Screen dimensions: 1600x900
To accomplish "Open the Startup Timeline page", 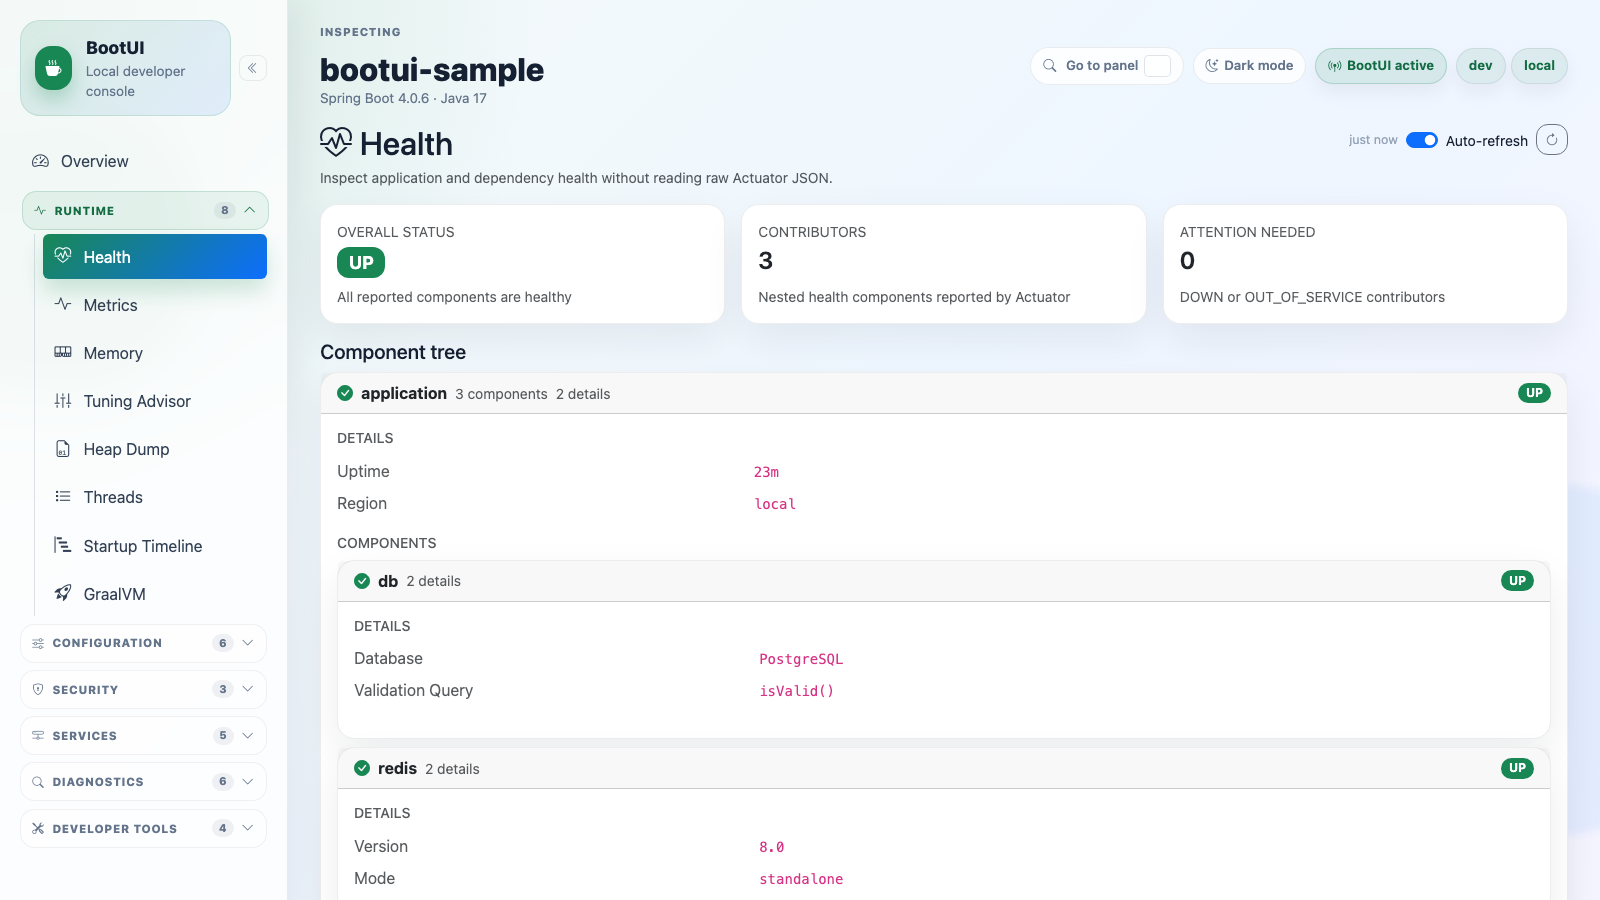I will coord(154,546).
